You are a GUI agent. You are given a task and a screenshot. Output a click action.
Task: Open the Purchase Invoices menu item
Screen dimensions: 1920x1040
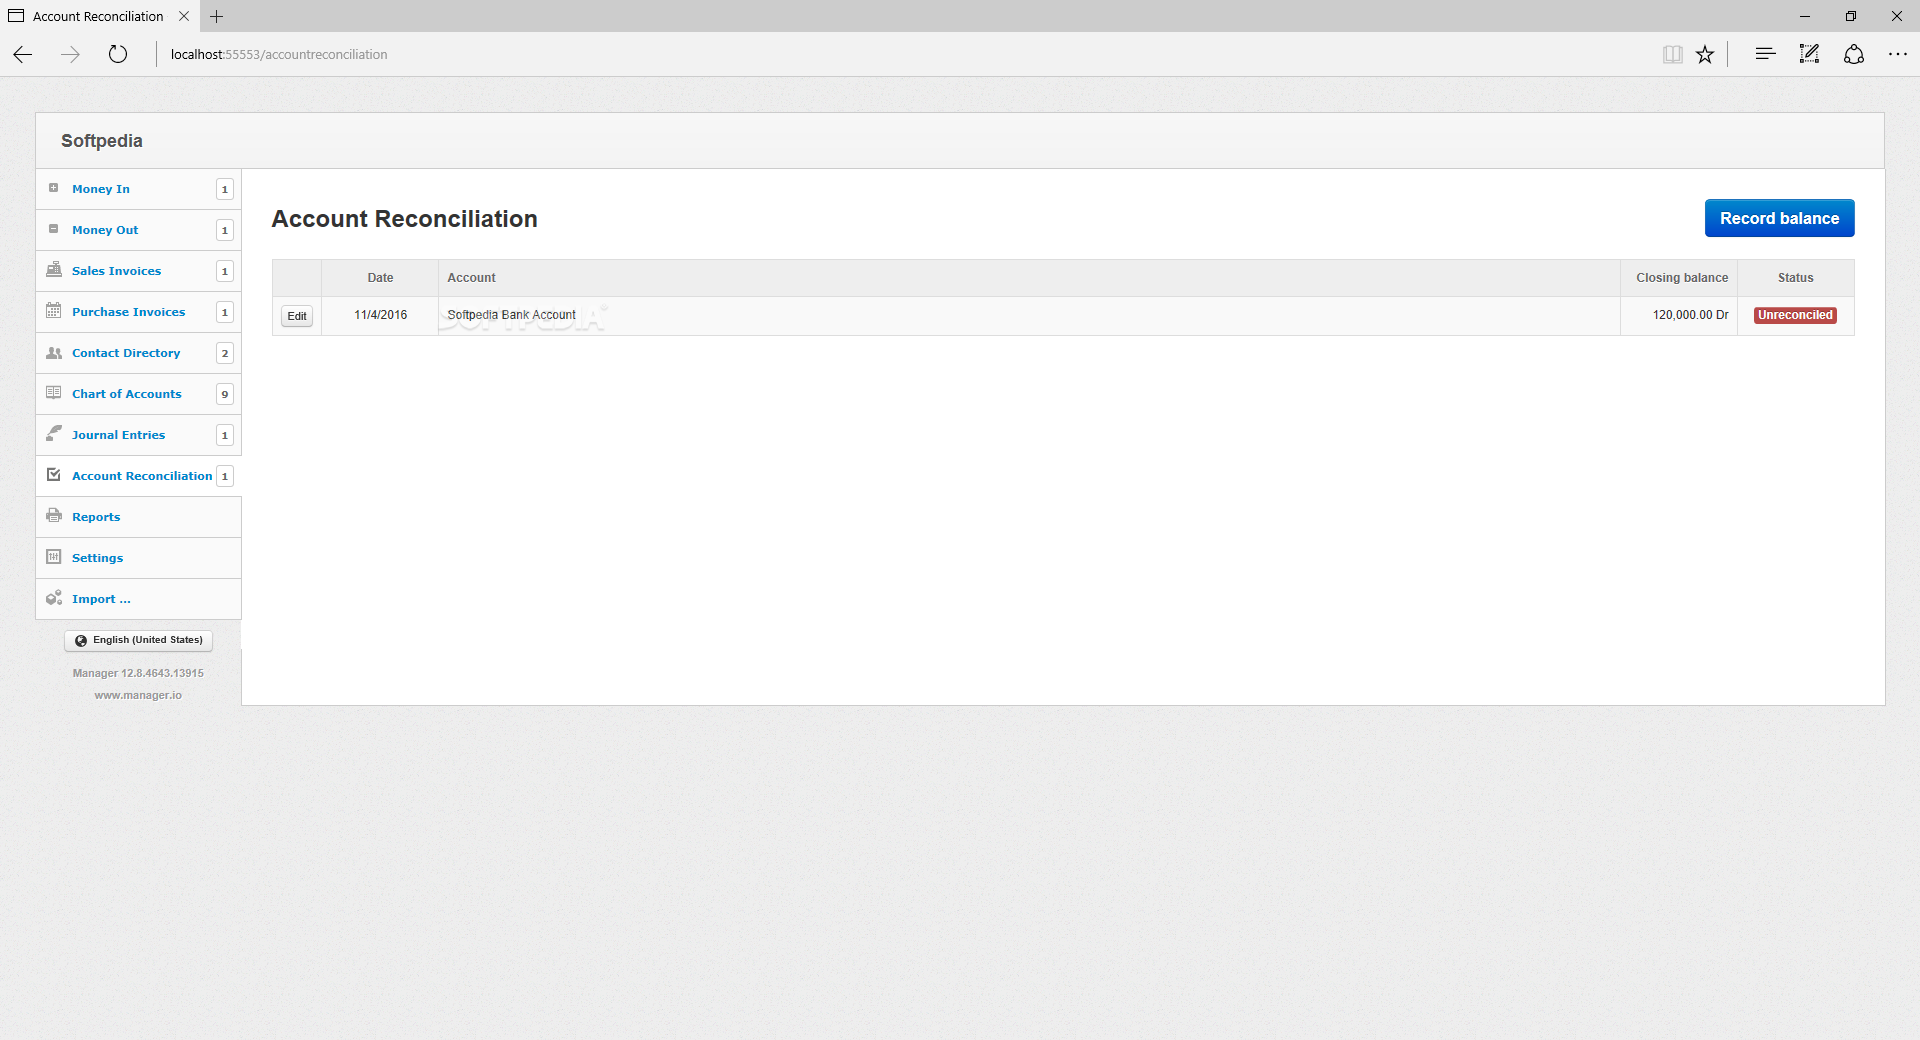138,312
